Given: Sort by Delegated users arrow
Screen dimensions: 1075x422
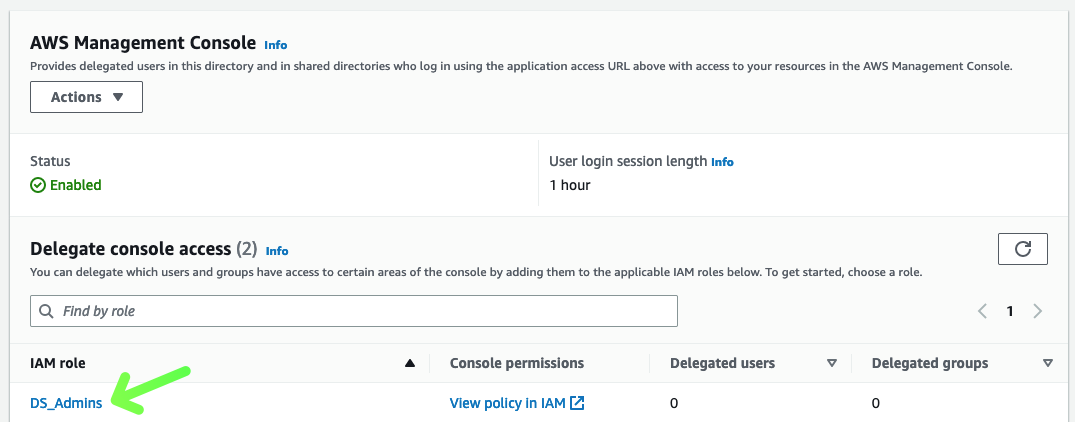Looking at the screenshot, I should (831, 364).
